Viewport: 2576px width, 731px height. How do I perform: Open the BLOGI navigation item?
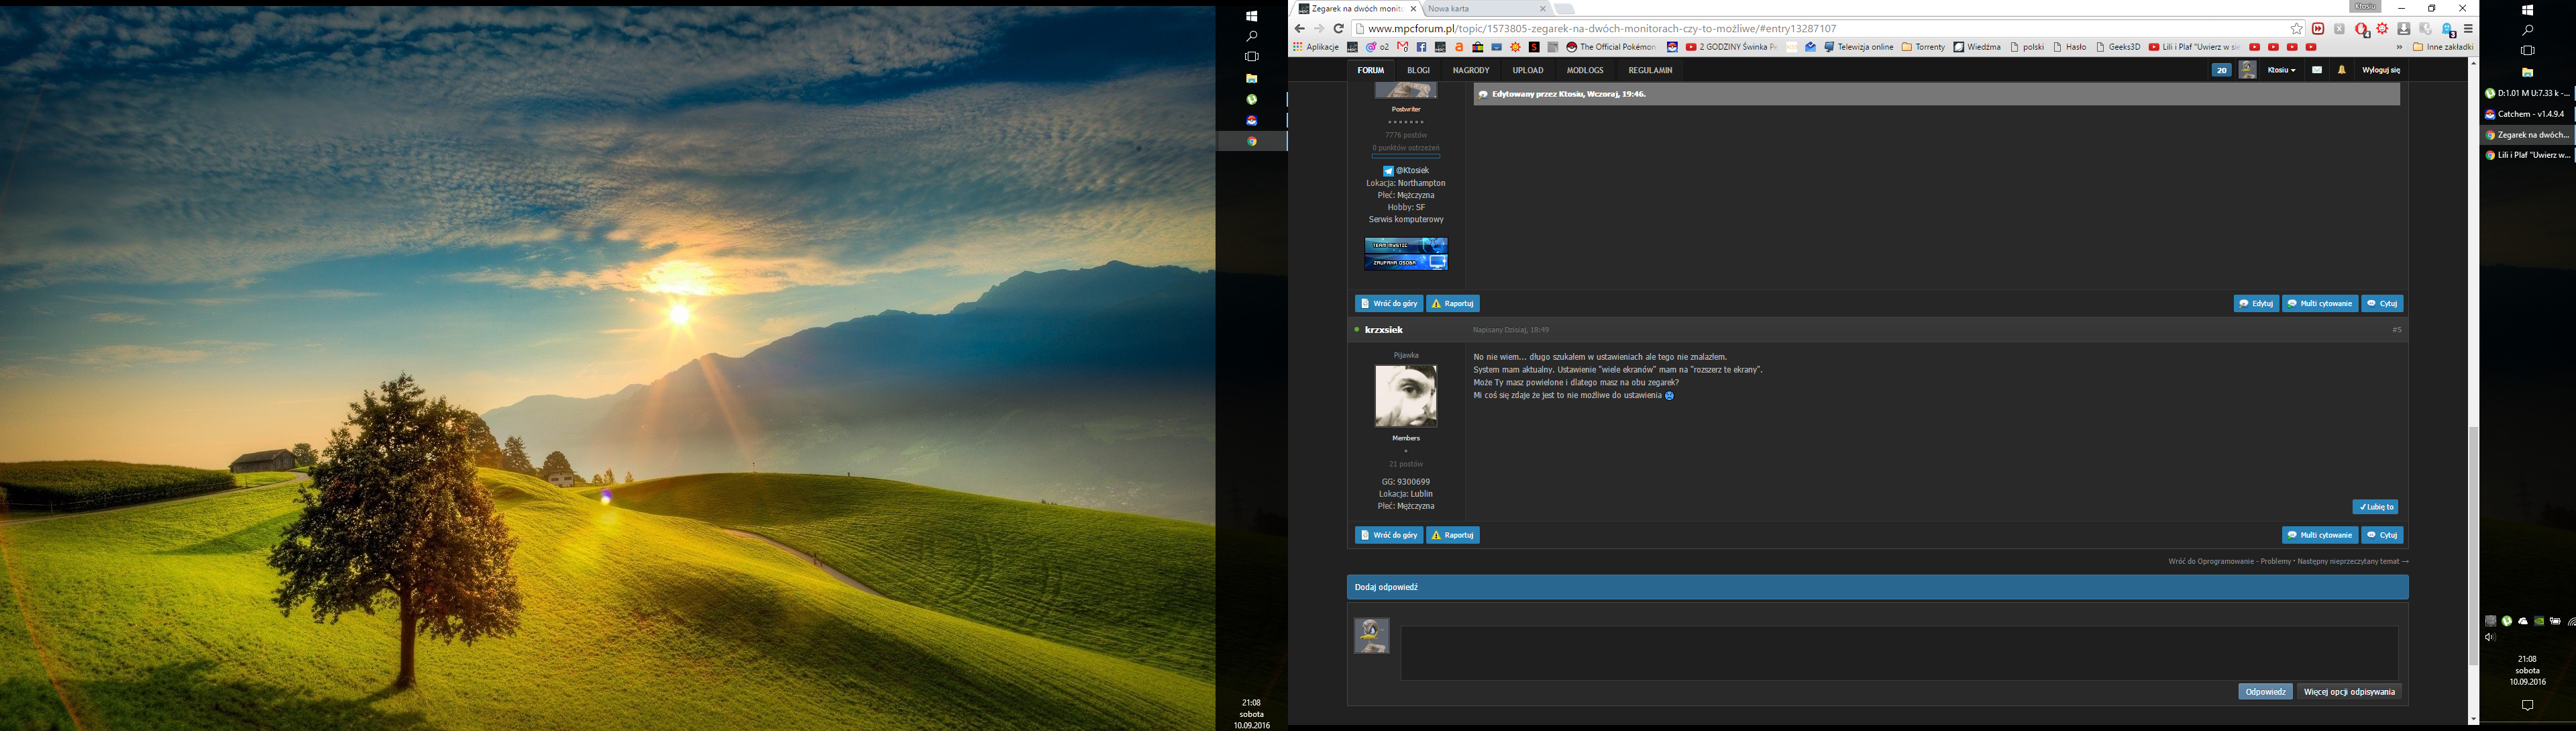(1418, 70)
